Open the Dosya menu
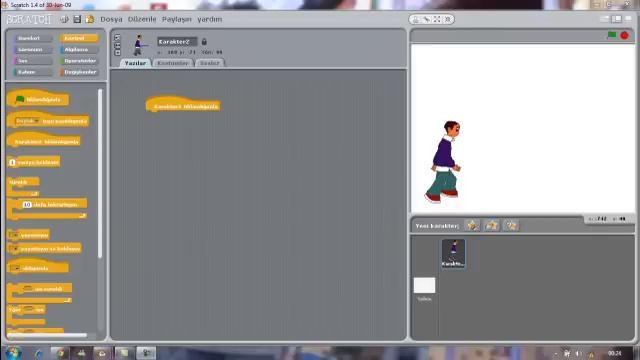Image resolution: width=640 pixels, height=360 pixels. click(x=111, y=19)
